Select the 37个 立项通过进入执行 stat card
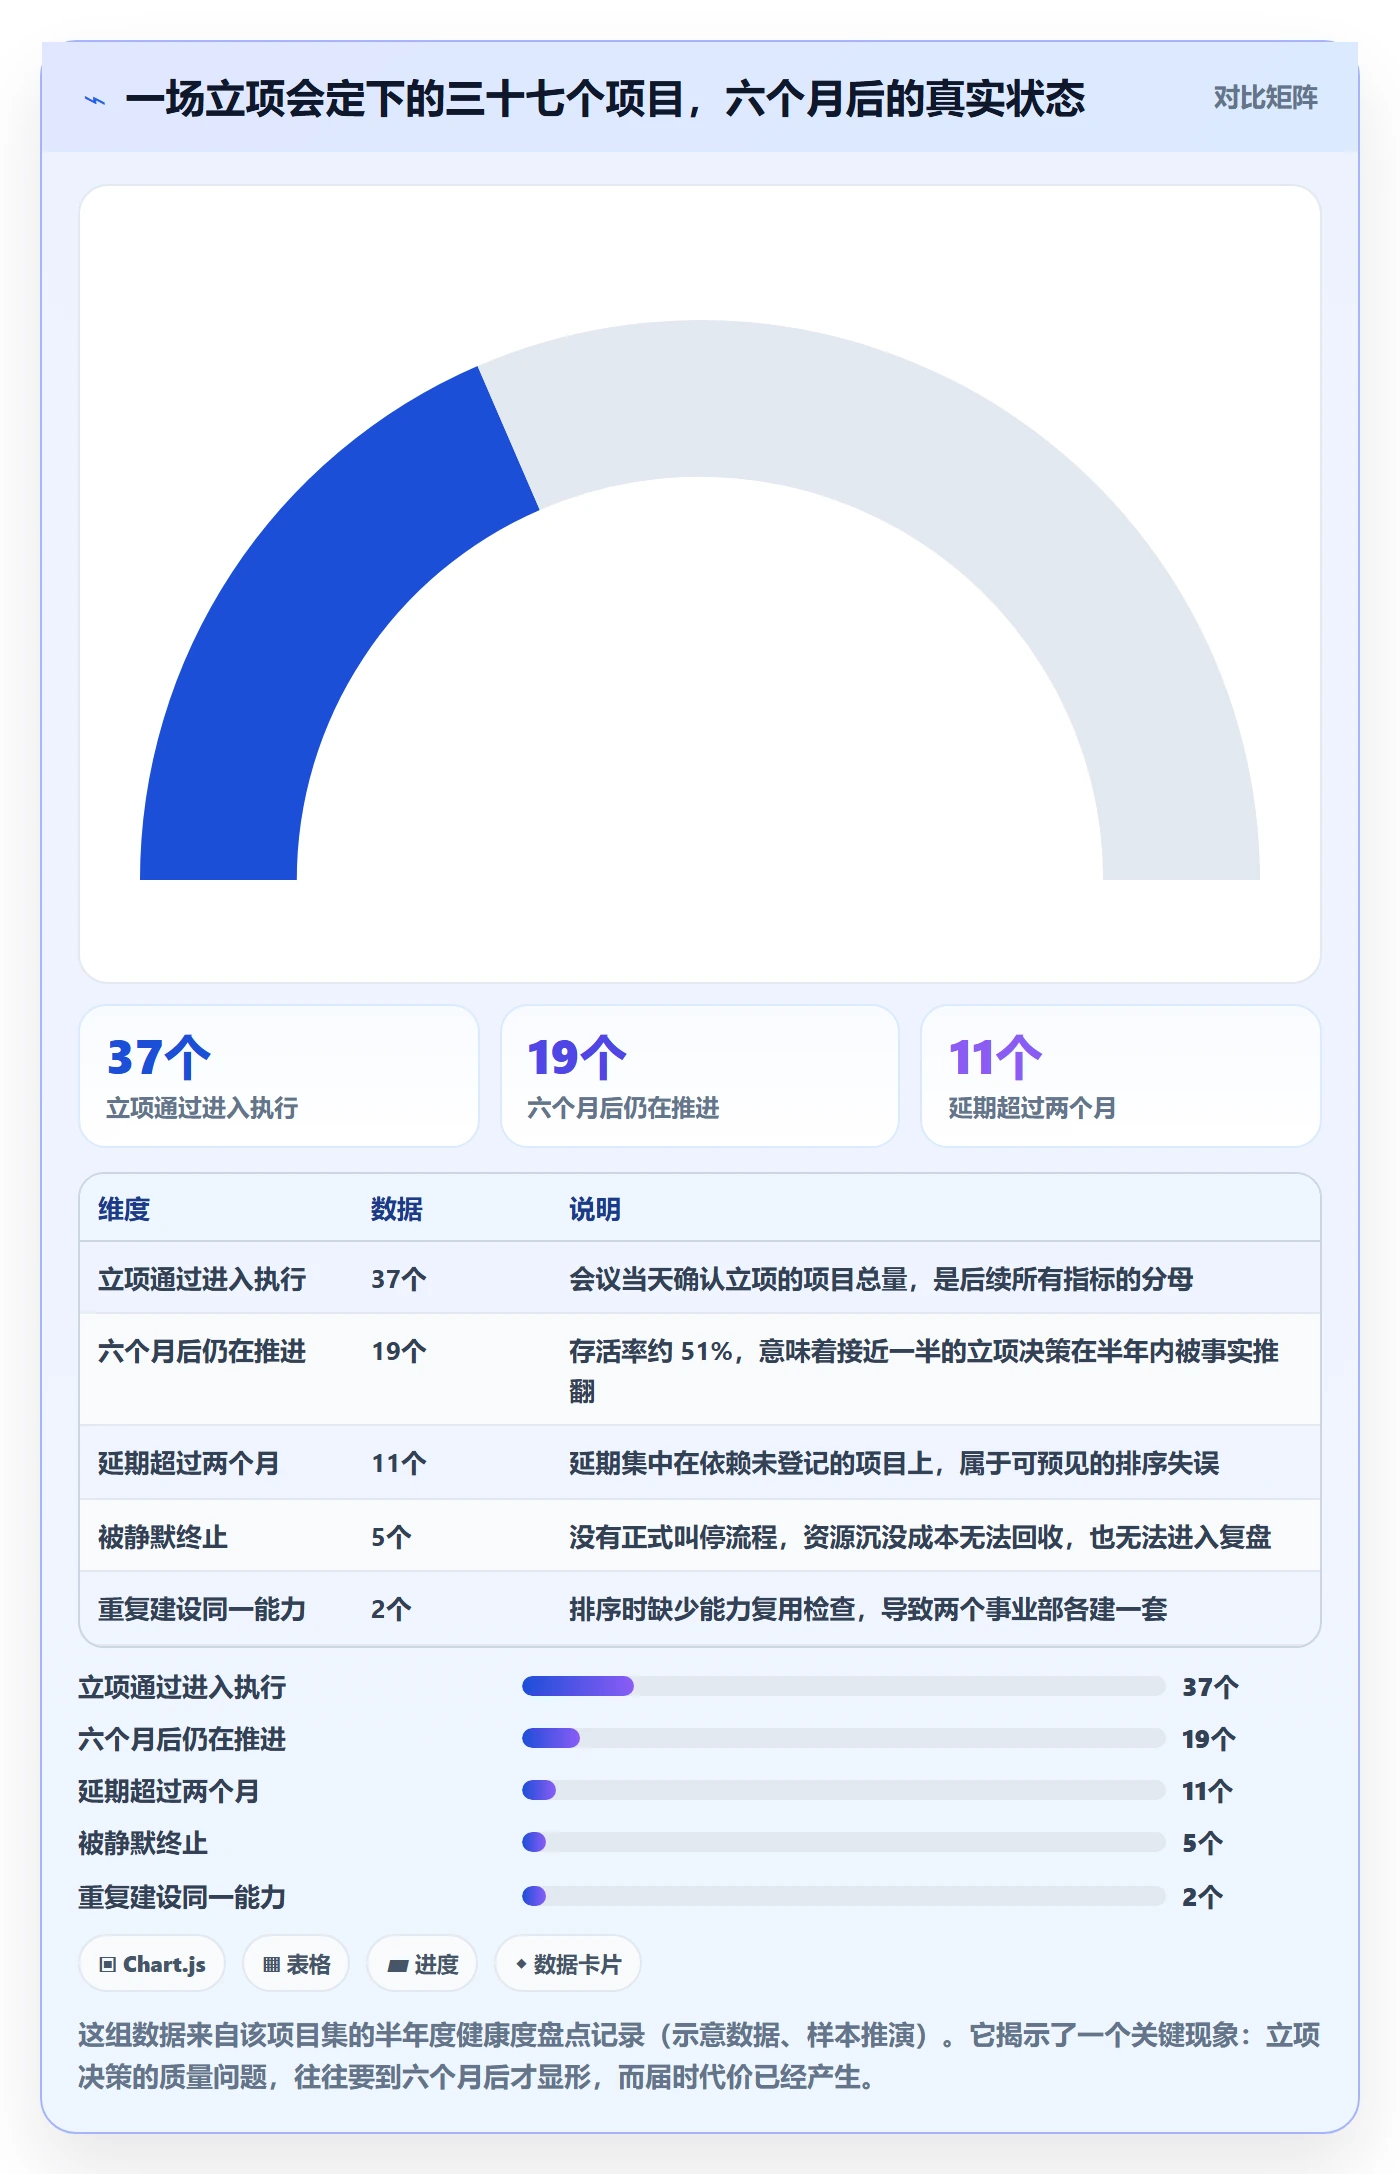The height and width of the screenshot is (2174, 1400). [279, 1076]
